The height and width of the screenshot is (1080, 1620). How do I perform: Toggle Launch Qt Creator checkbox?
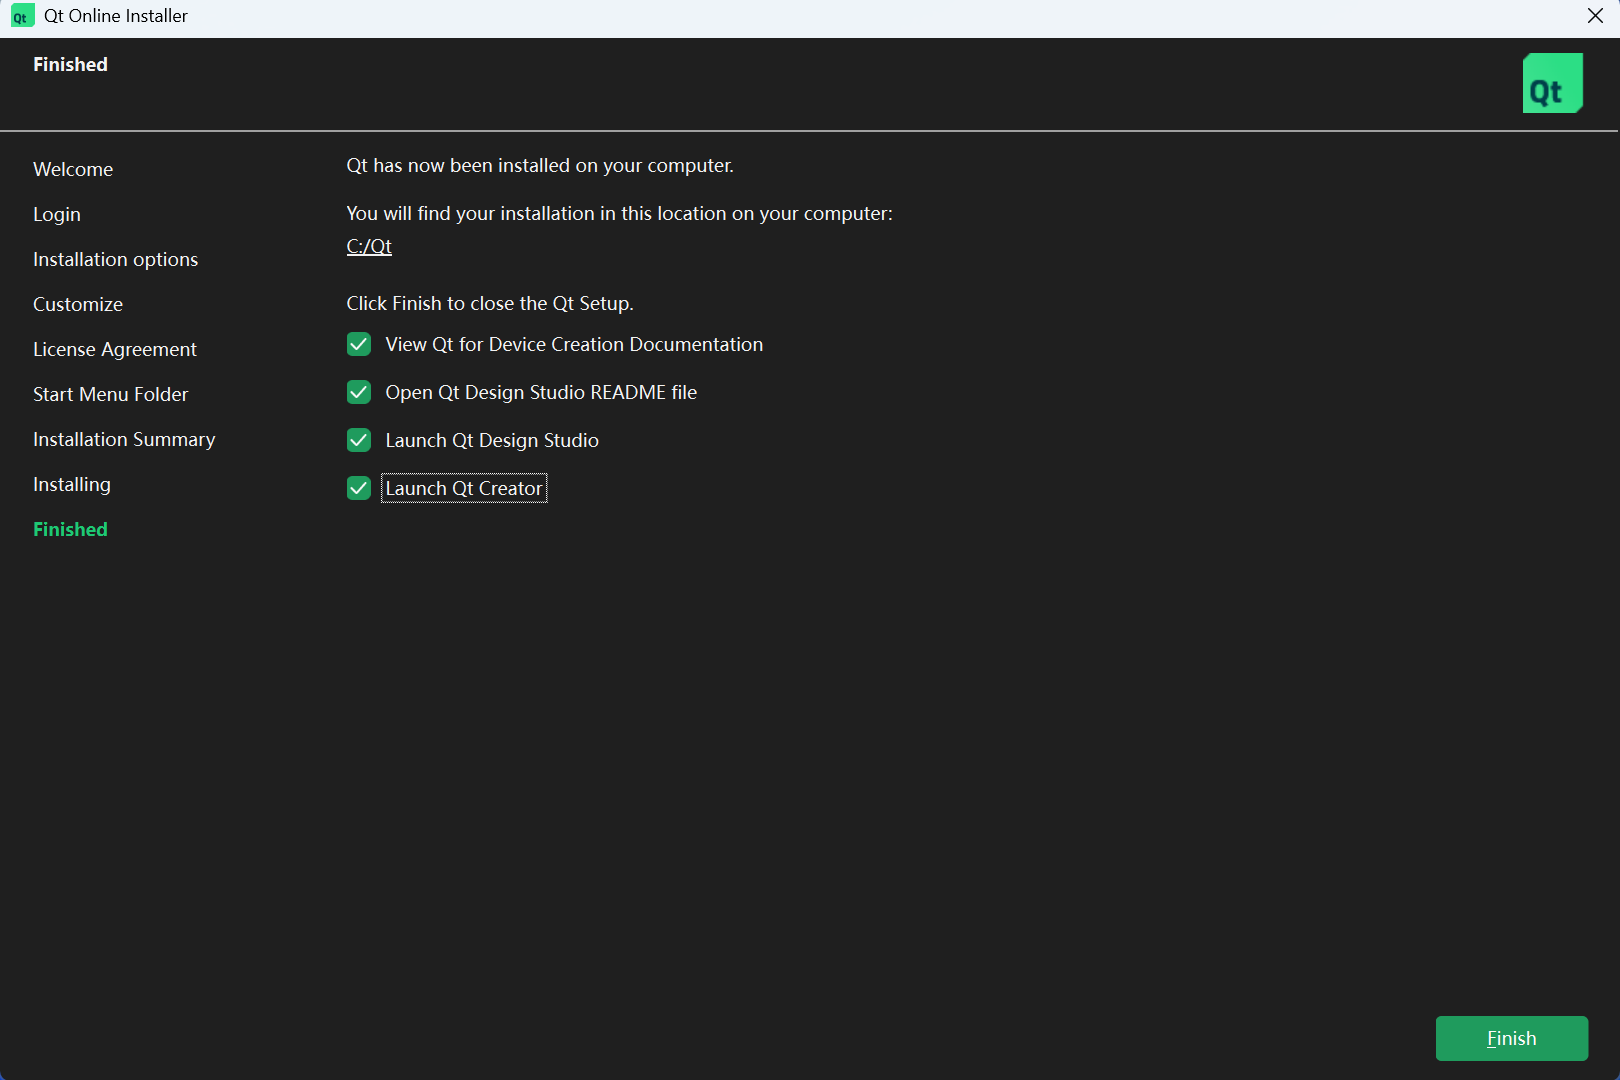[359, 488]
